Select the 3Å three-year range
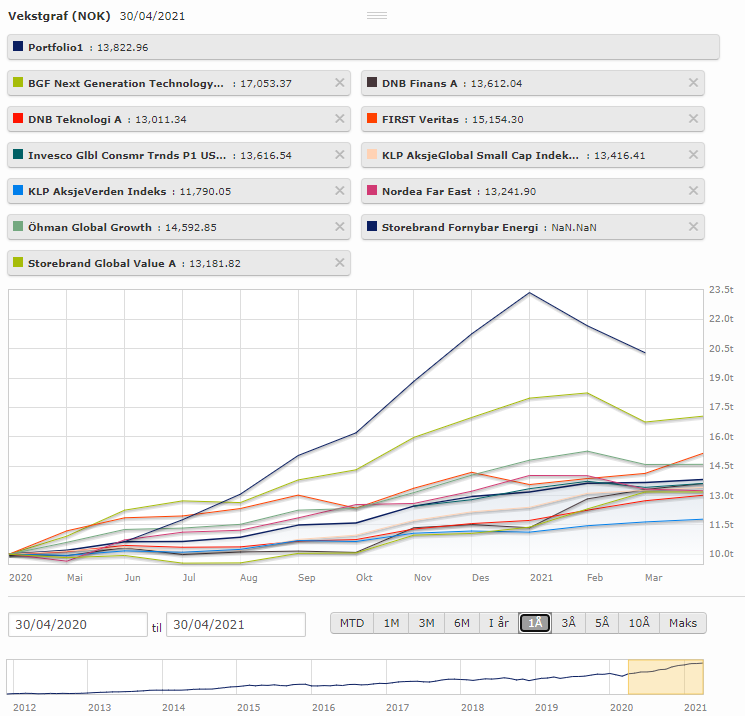The height and width of the screenshot is (716, 745). coord(568,623)
